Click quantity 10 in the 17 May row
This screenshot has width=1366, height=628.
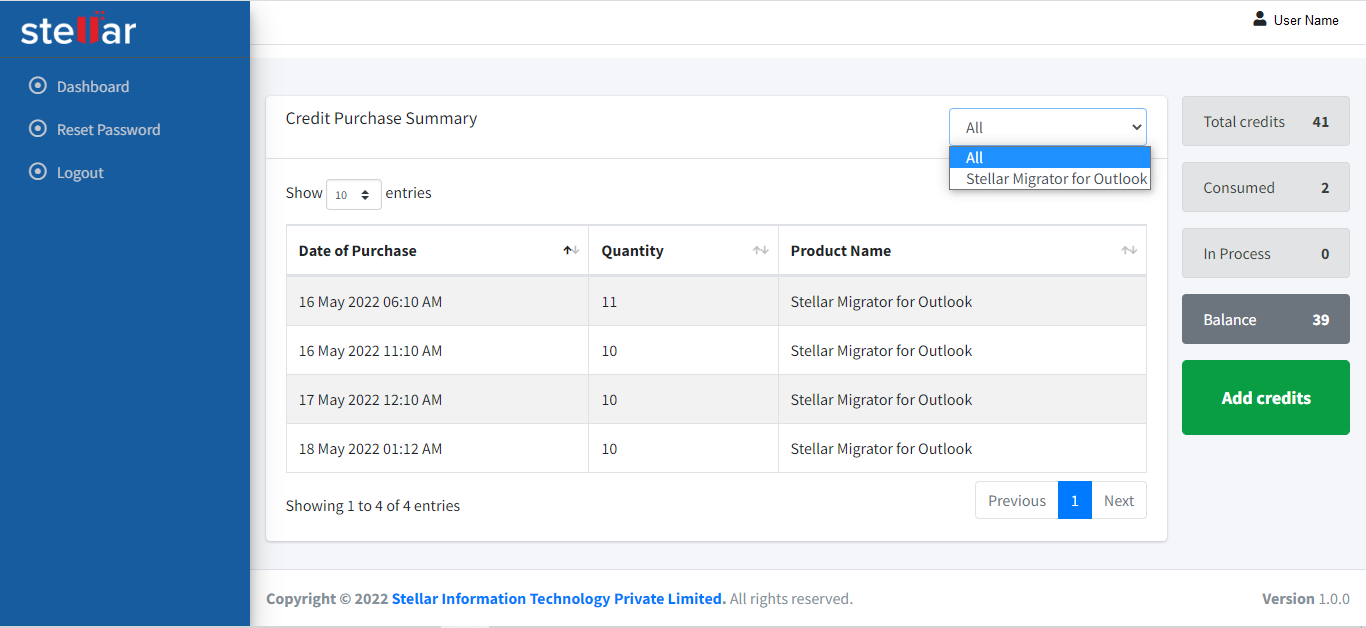pos(683,400)
